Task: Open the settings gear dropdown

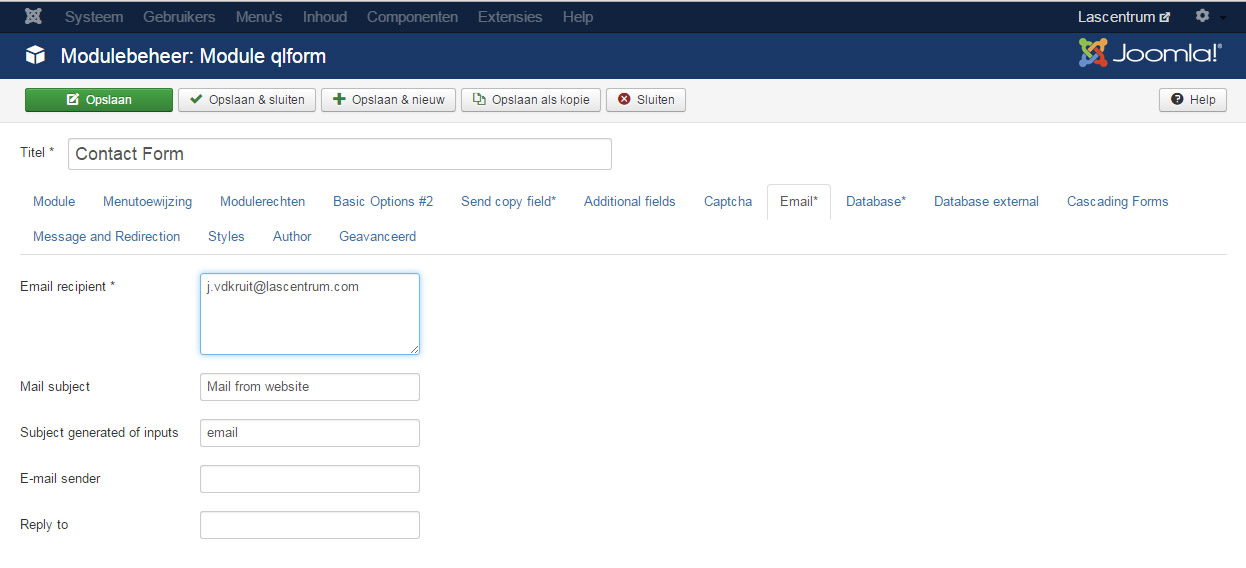Action: 1207,17
